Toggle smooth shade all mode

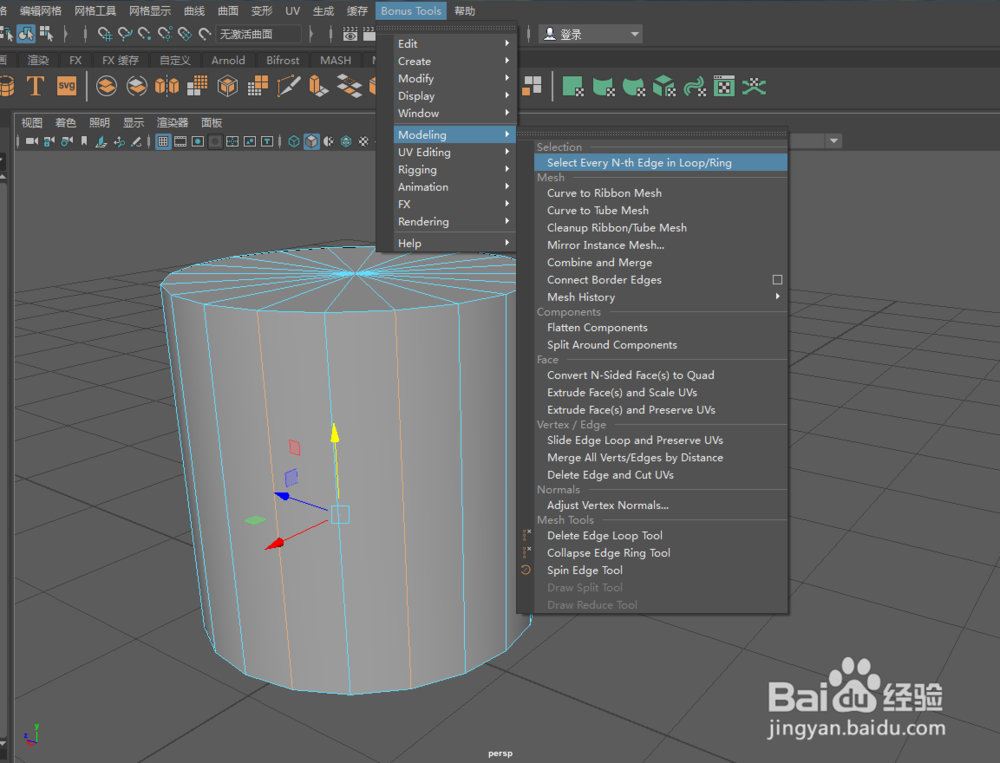[x=311, y=141]
